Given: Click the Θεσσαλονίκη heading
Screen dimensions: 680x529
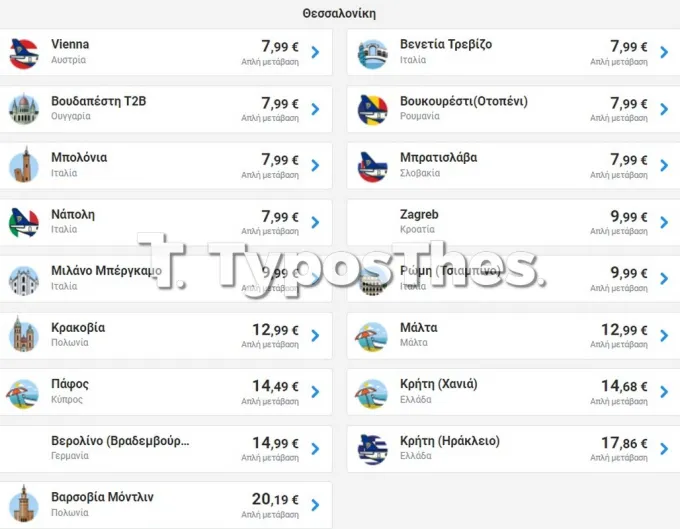Looking at the screenshot, I should coord(339,13).
